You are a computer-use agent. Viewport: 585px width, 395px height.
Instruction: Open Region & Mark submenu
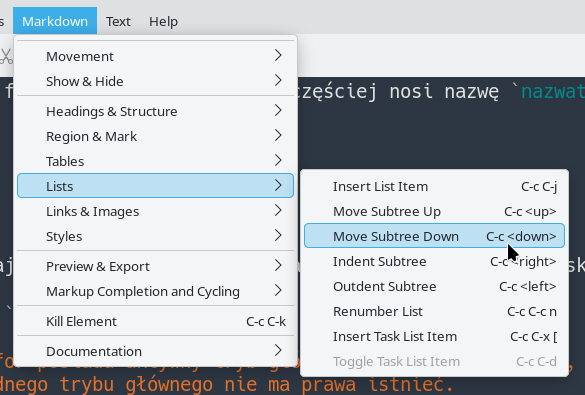155,136
